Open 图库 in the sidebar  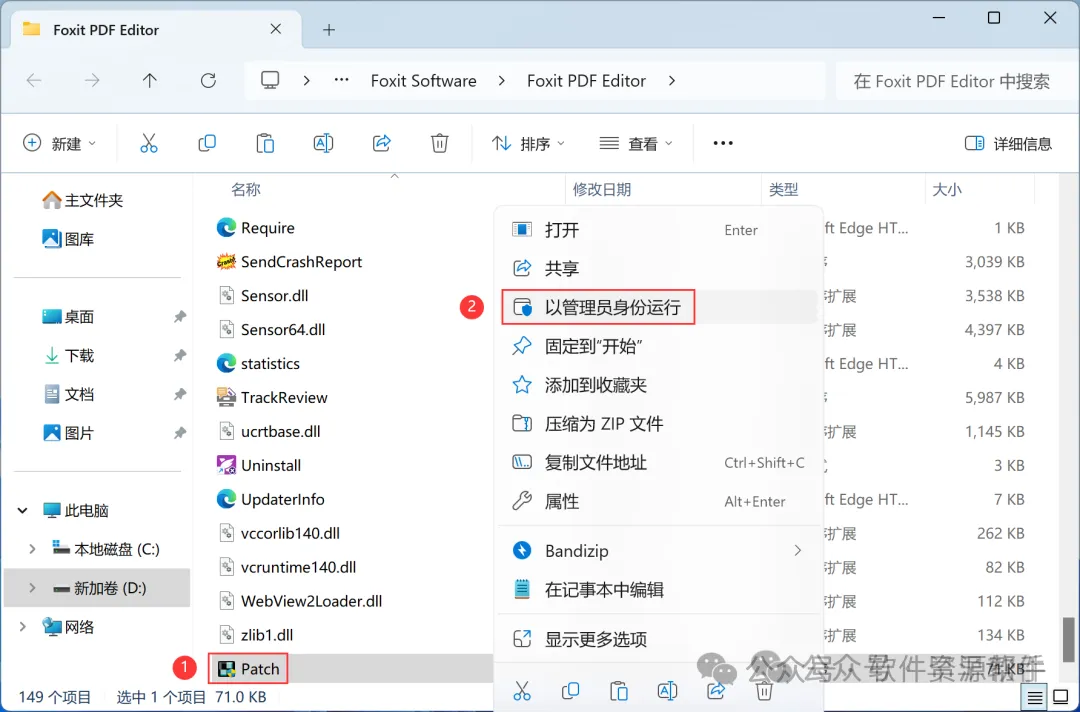pos(68,239)
